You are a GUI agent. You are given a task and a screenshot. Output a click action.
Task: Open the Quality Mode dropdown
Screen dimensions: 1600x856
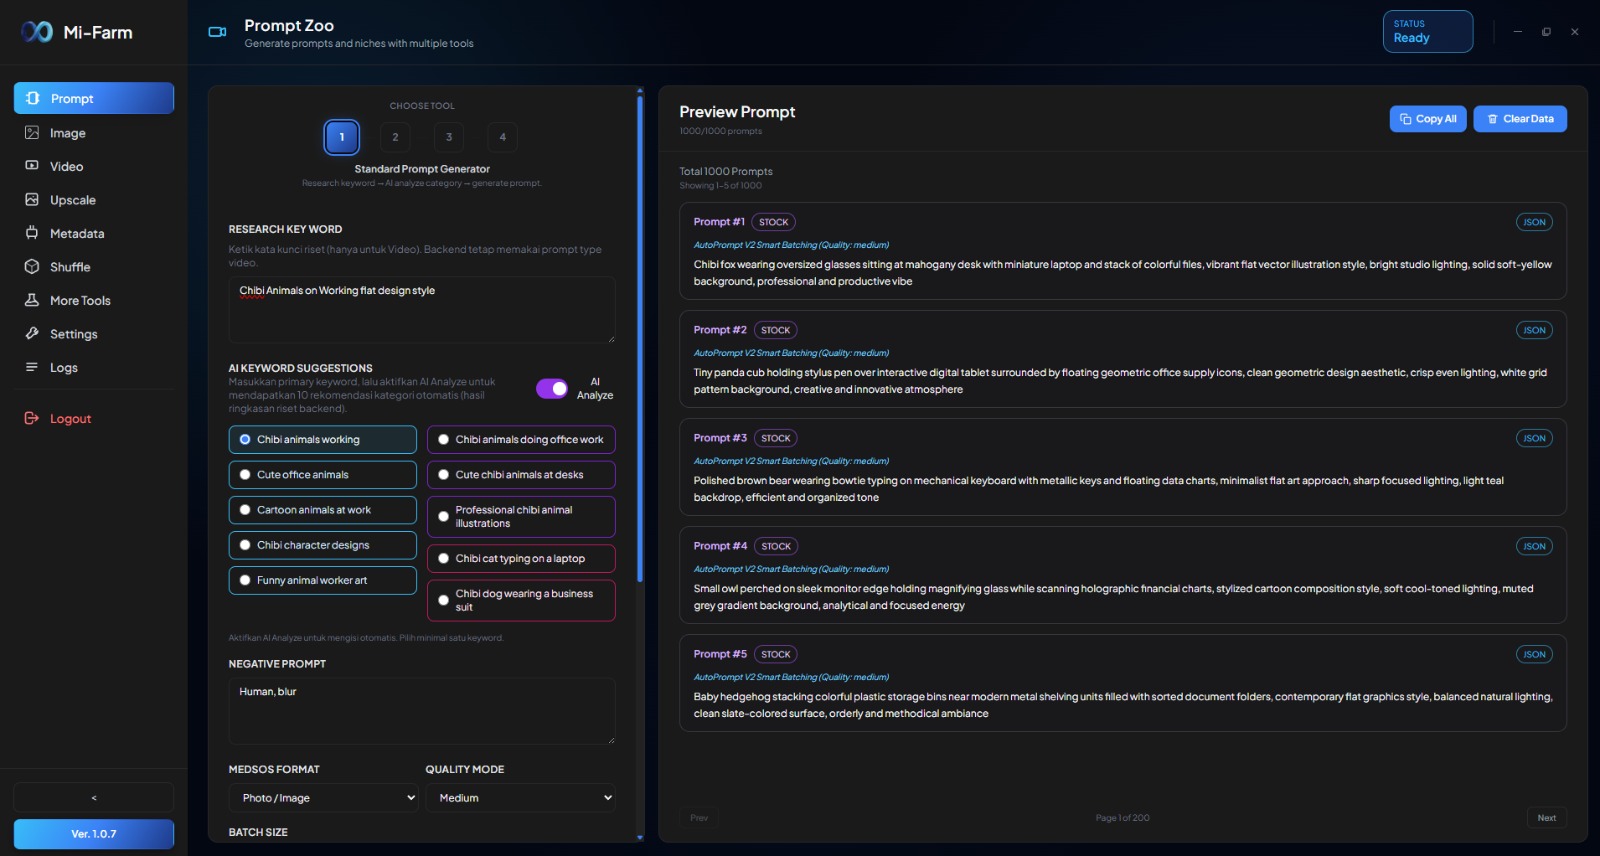click(x=521, y=798)
